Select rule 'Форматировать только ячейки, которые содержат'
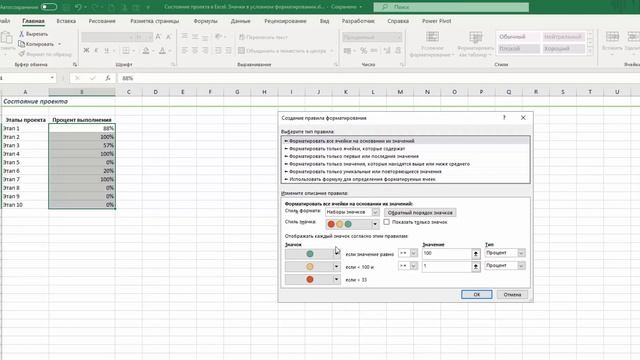Image resolution: width=640 pixels, height=360 pixels. click(406, 149)
